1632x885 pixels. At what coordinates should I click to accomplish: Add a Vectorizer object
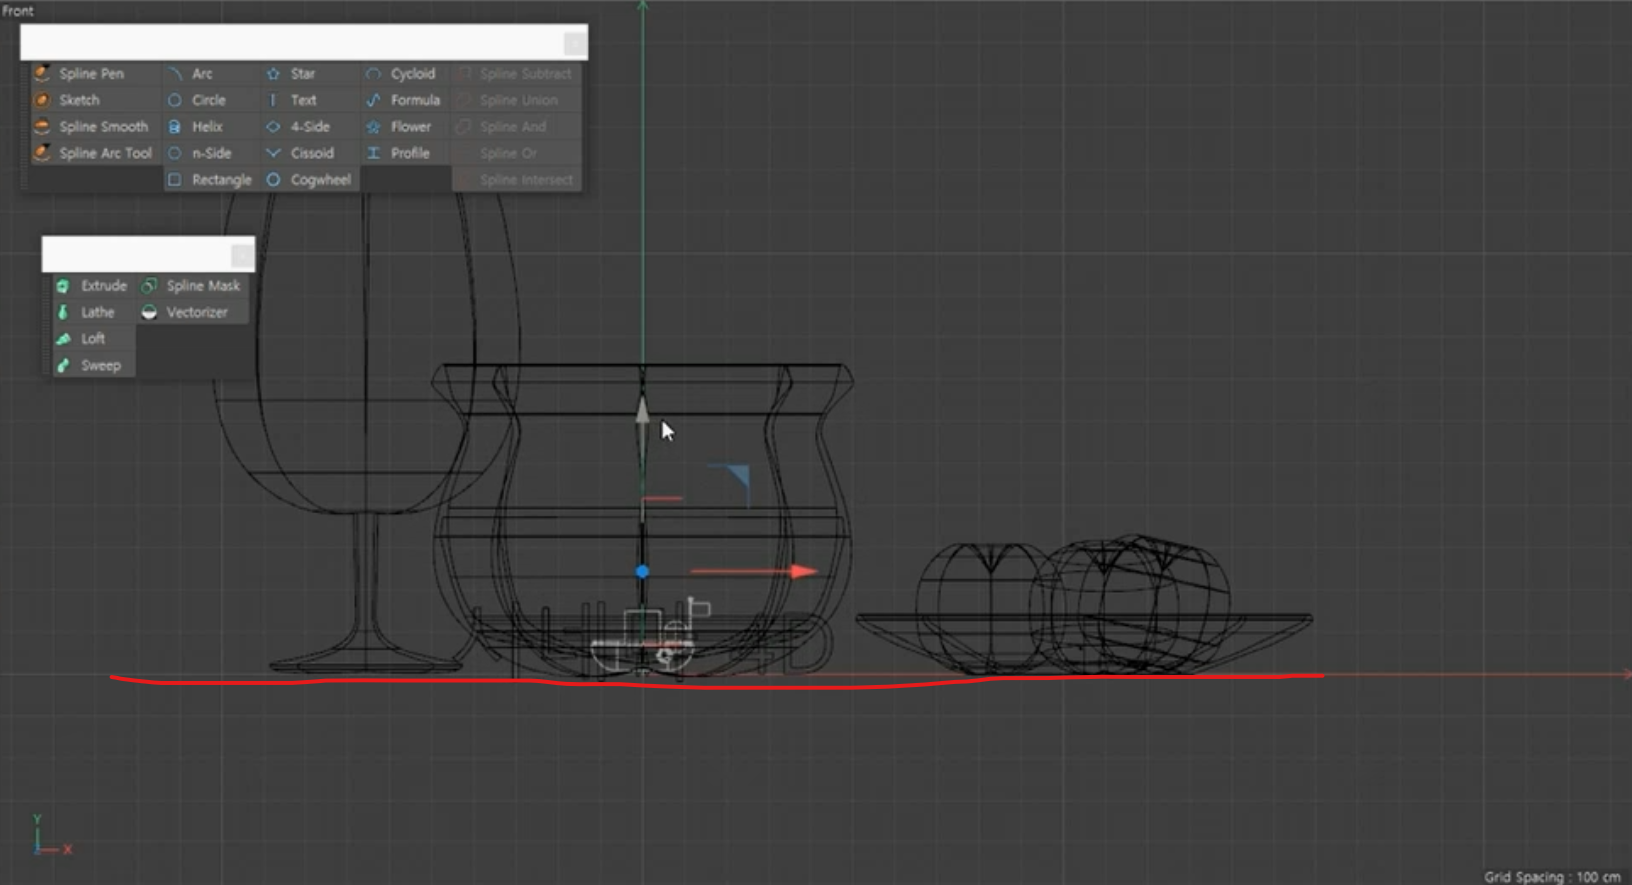192,312
